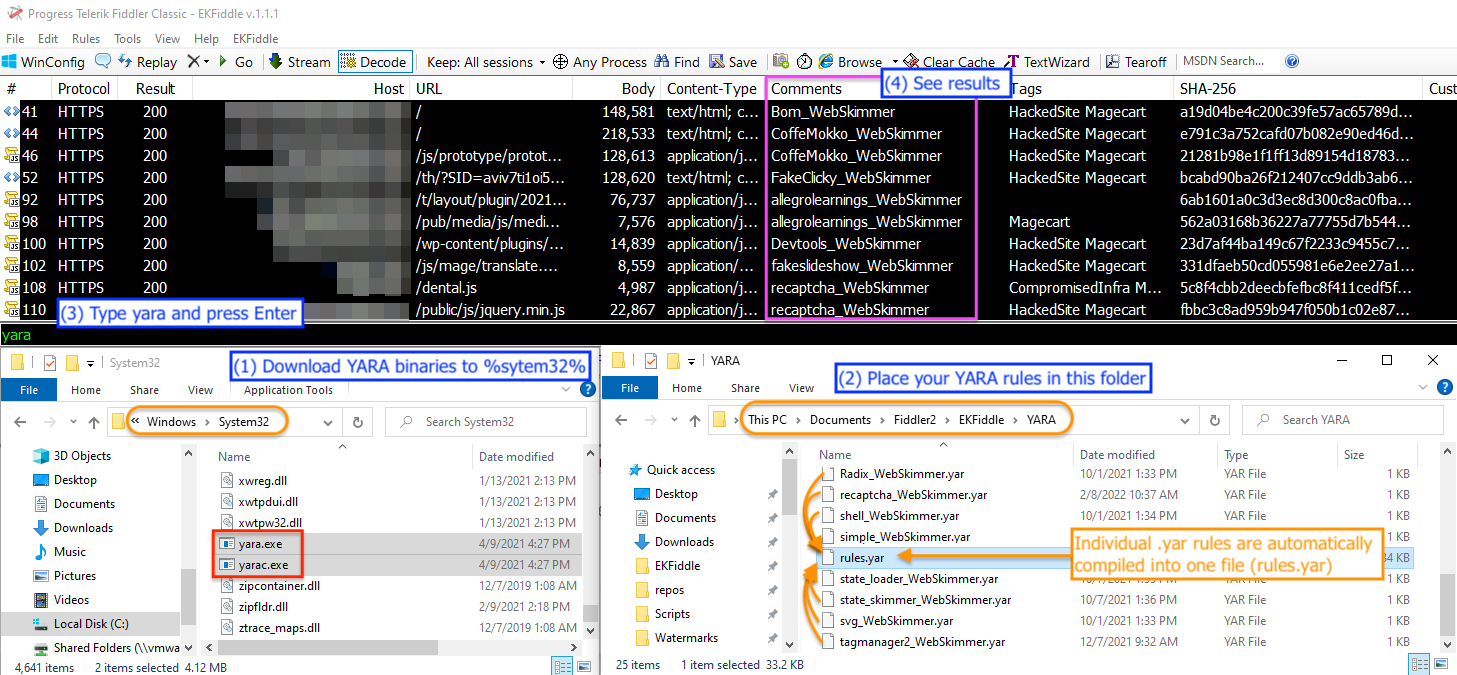Image resolution: width=1457 pixels, height=675 pixels.
Task: Select session 52 FakeClicky_WebSkimmer row
Action: (x=728, y=178)
